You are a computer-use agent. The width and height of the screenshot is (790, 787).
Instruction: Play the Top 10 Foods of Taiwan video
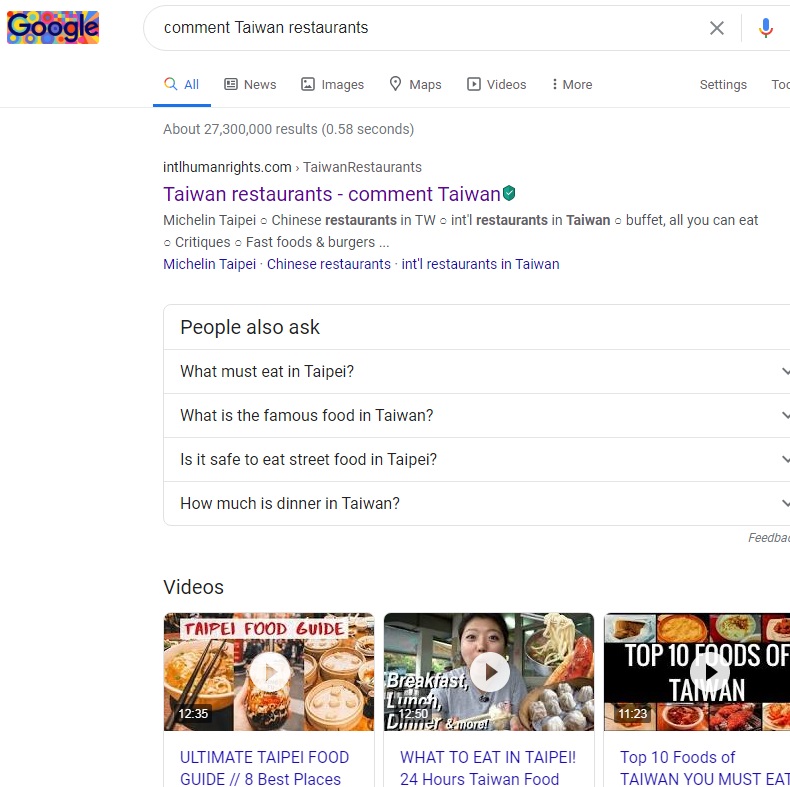pyautogui.click(x=709, y=672)
